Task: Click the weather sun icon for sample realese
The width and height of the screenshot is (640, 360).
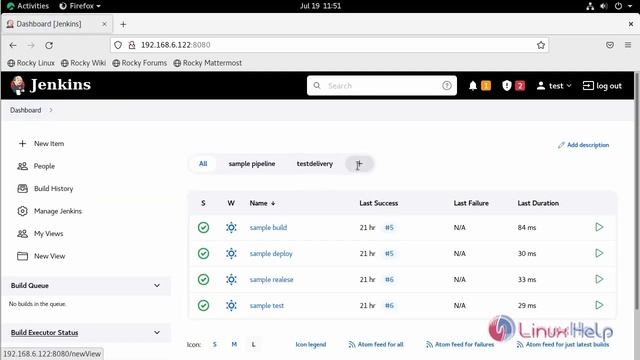Action: [231, 280]
